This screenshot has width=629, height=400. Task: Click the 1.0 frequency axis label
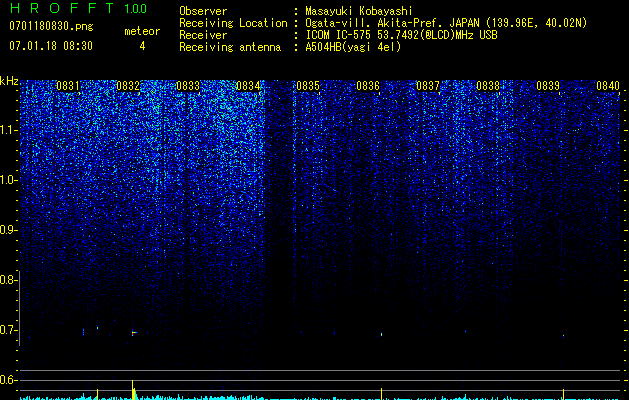[x=8, y=180]
